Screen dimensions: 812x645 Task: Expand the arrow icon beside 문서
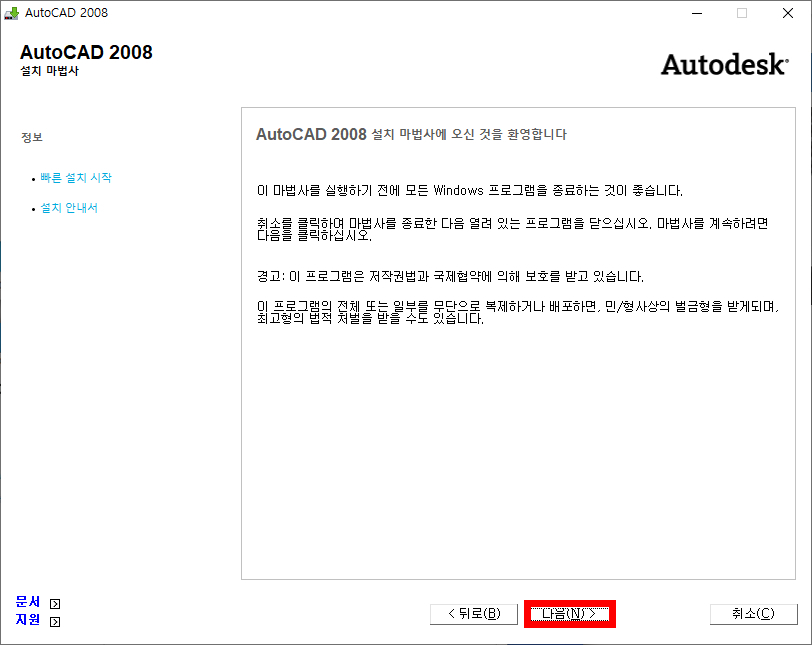click(55, 604)
